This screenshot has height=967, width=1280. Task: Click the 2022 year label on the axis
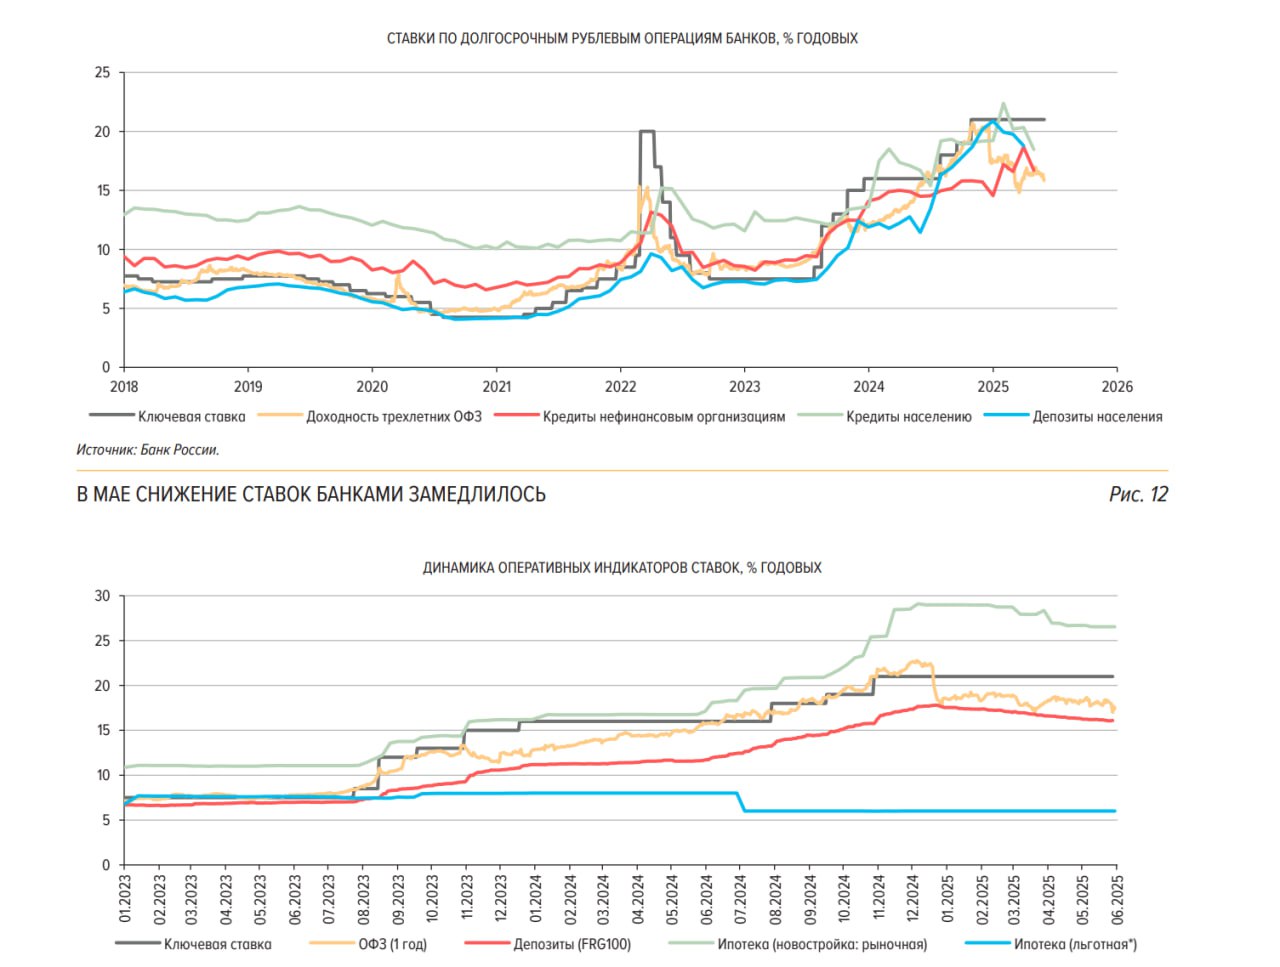[x=620, y=387]
